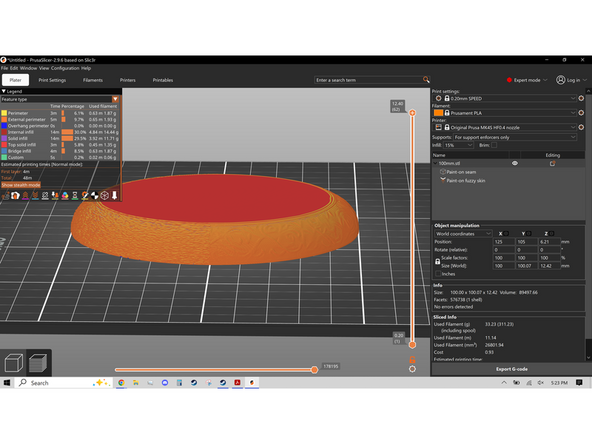
Task: Toggle pause prints hourglass icon
Action: (x=75, y=195)
